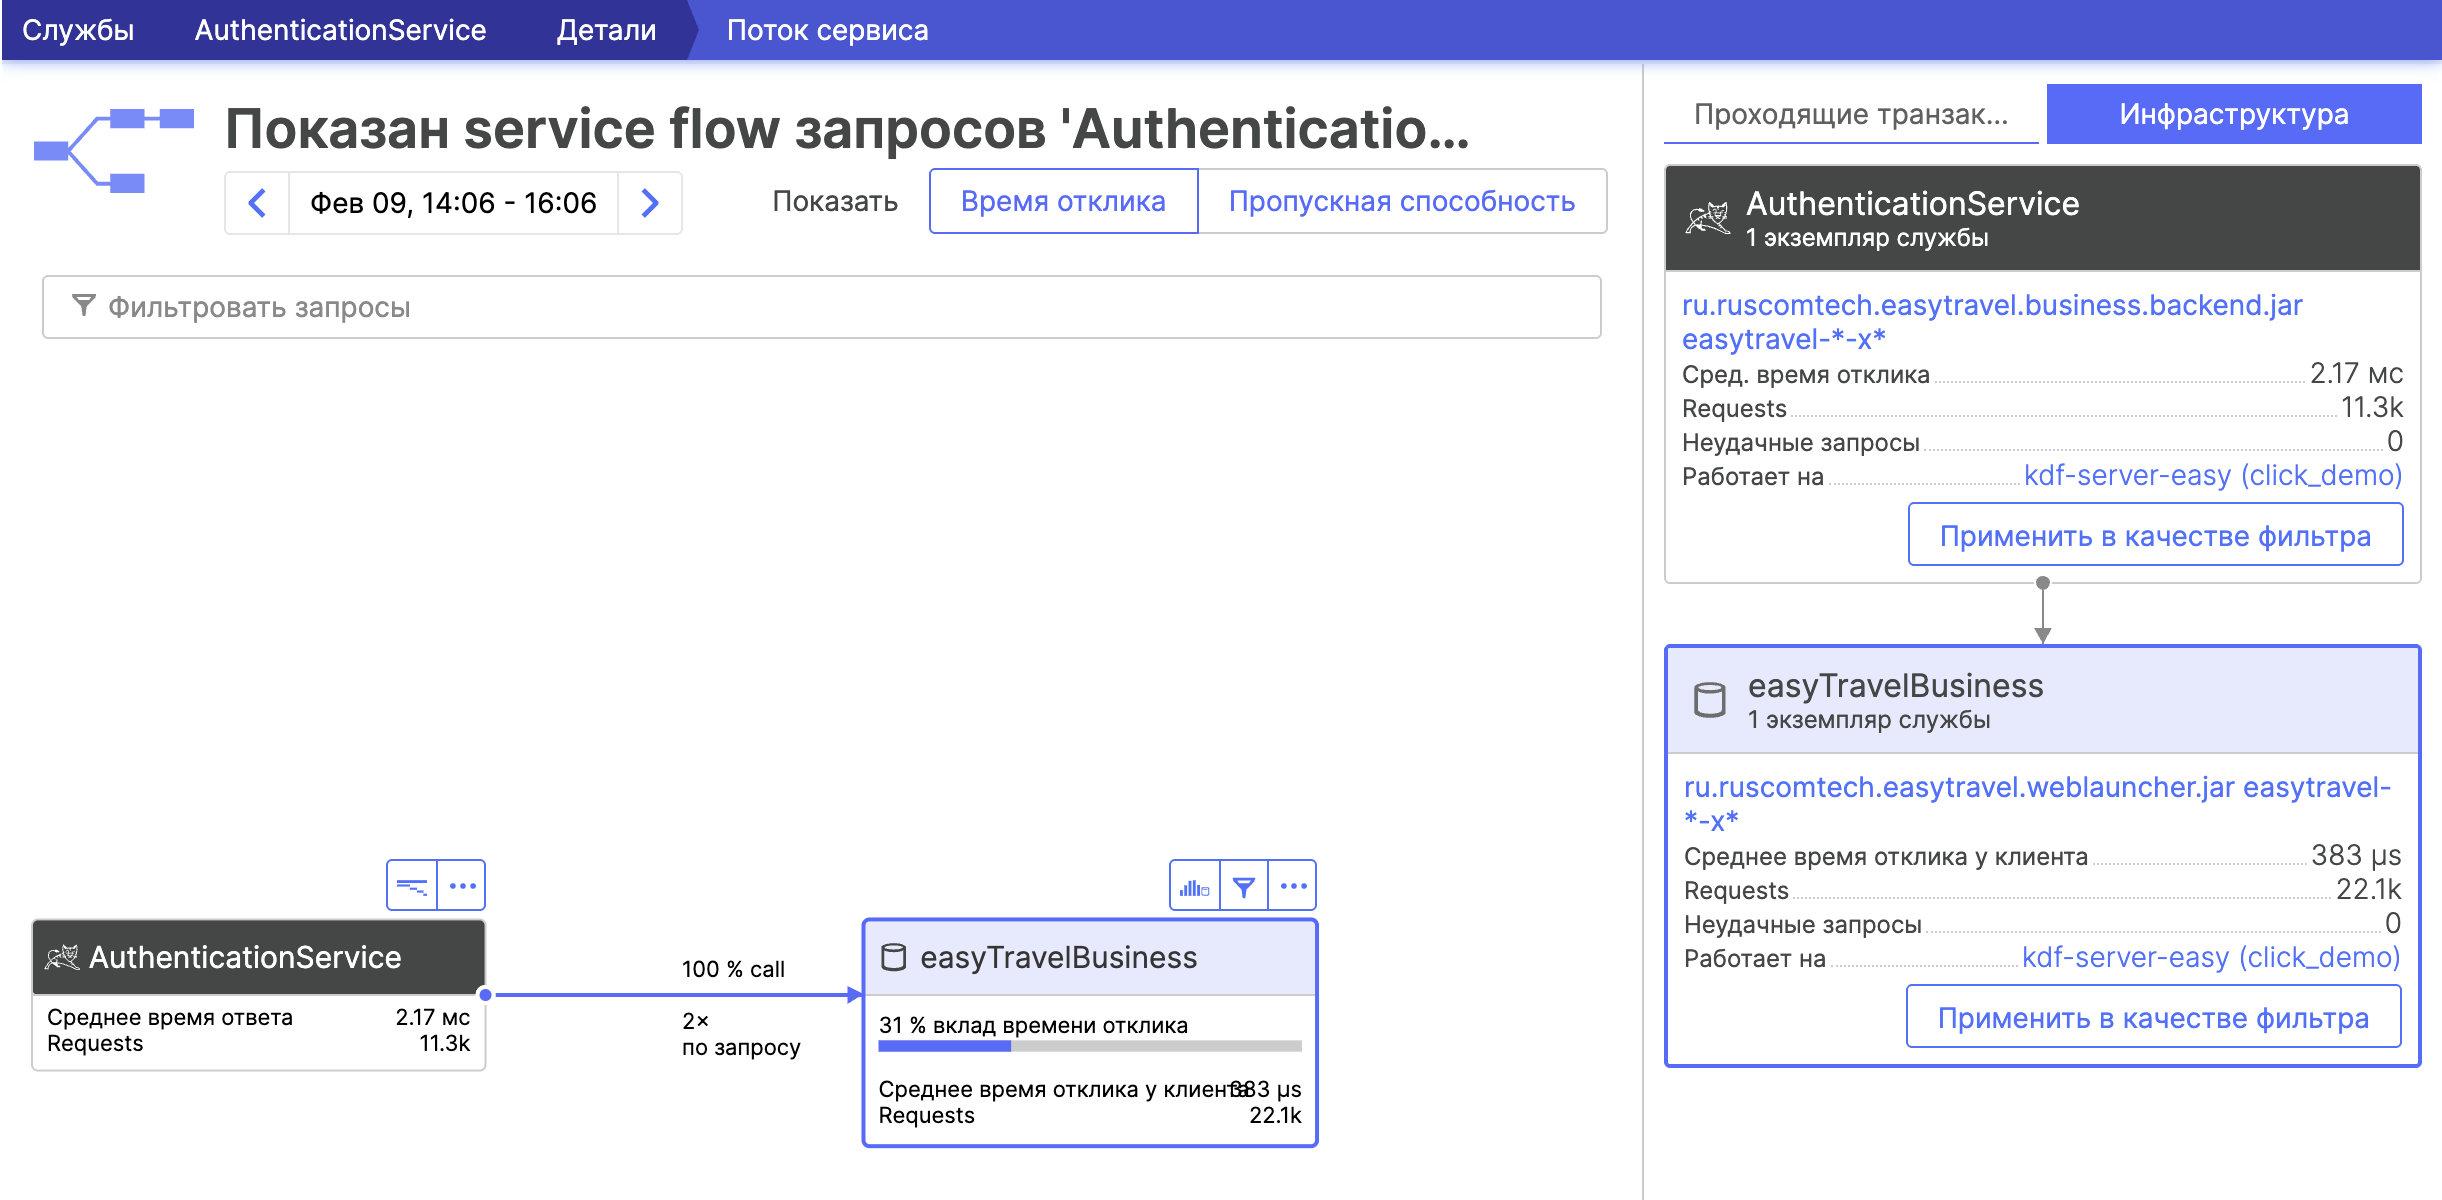Click the service flow diagram icon

pyautogui.click(x=113, y=150)
